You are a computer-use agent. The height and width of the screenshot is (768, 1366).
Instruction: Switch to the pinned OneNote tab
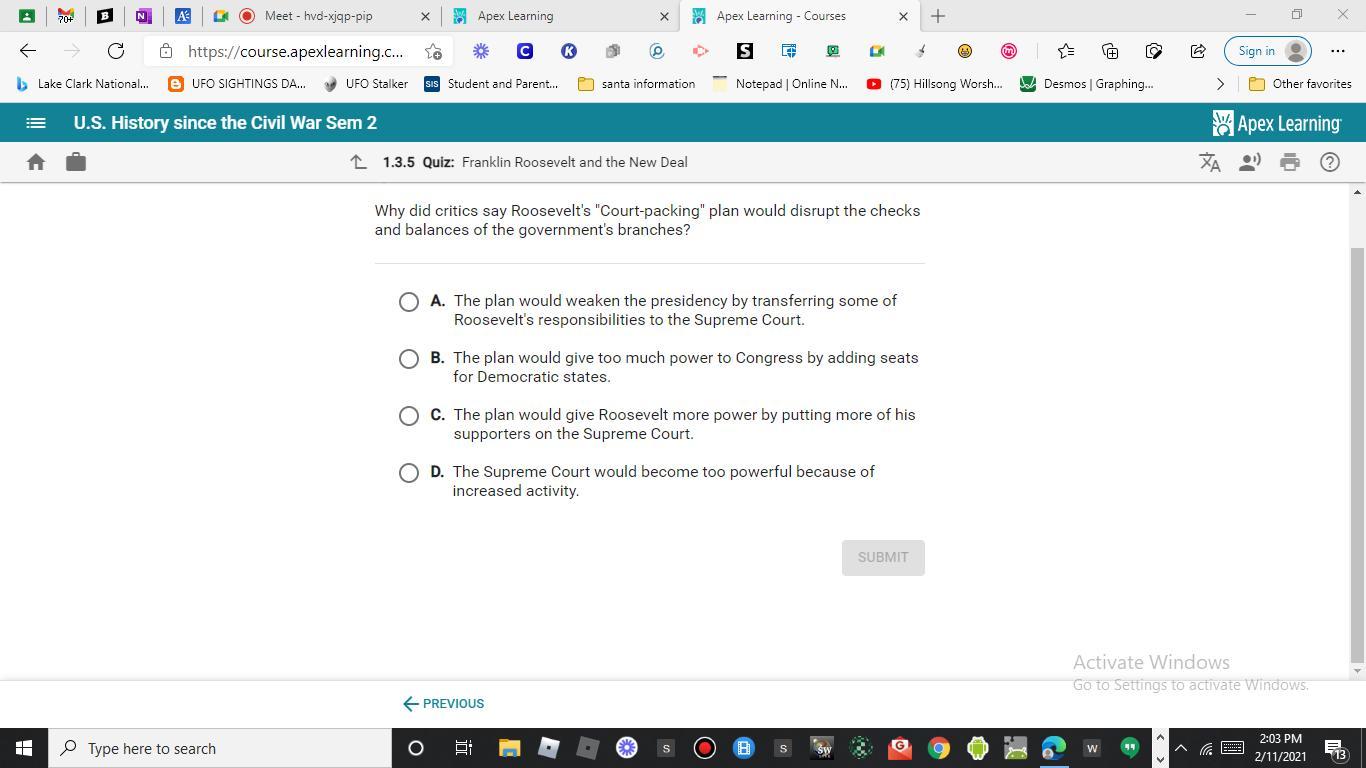coord(143,16)
